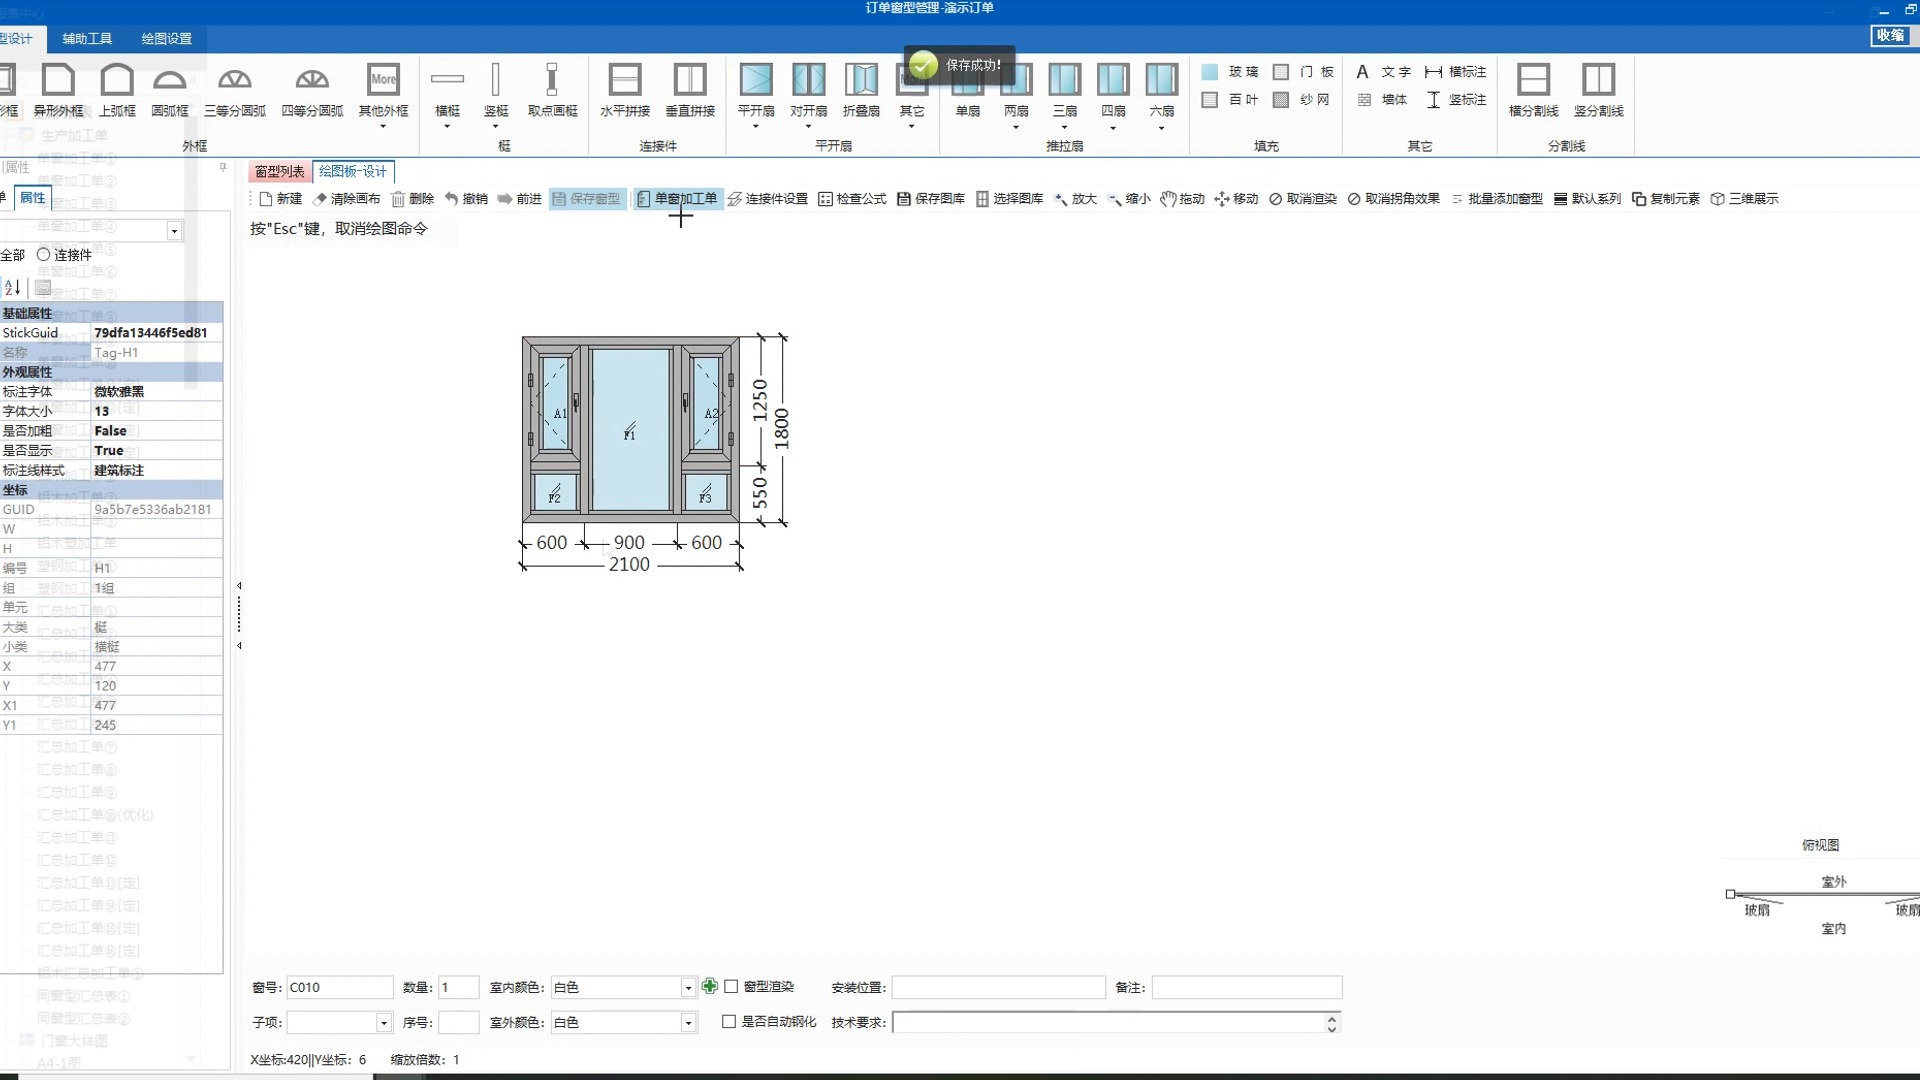Open the 室内颜色 dropdown
Screen dimensions: 1920x1080
[x=687, y=987]
